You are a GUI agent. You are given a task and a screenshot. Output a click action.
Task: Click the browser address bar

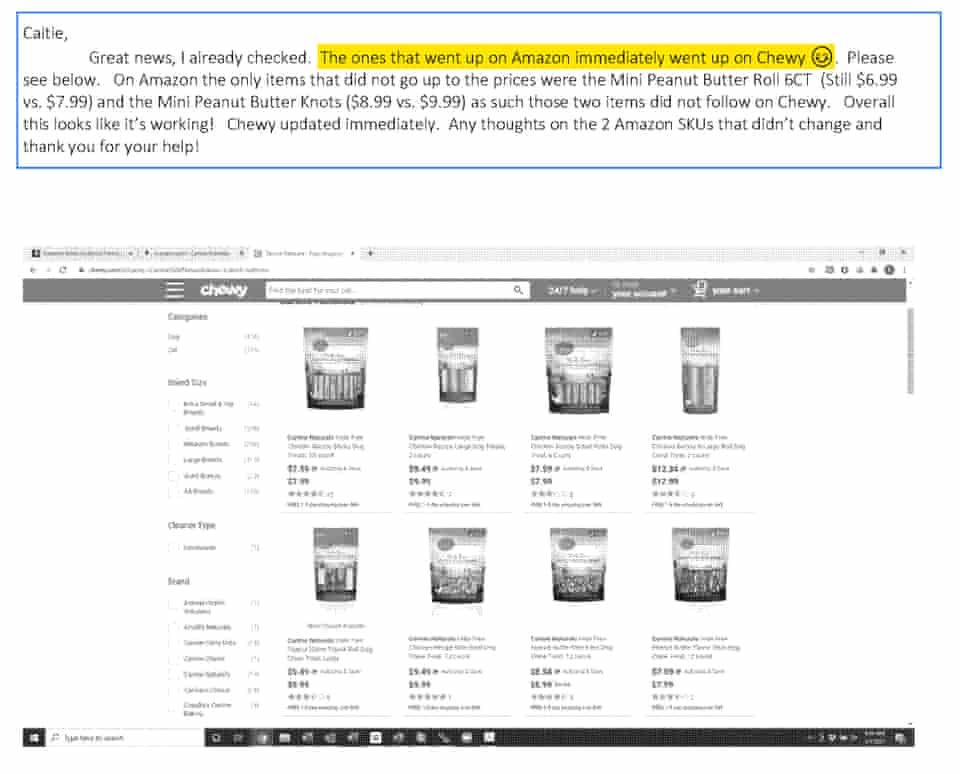point(441,269)
